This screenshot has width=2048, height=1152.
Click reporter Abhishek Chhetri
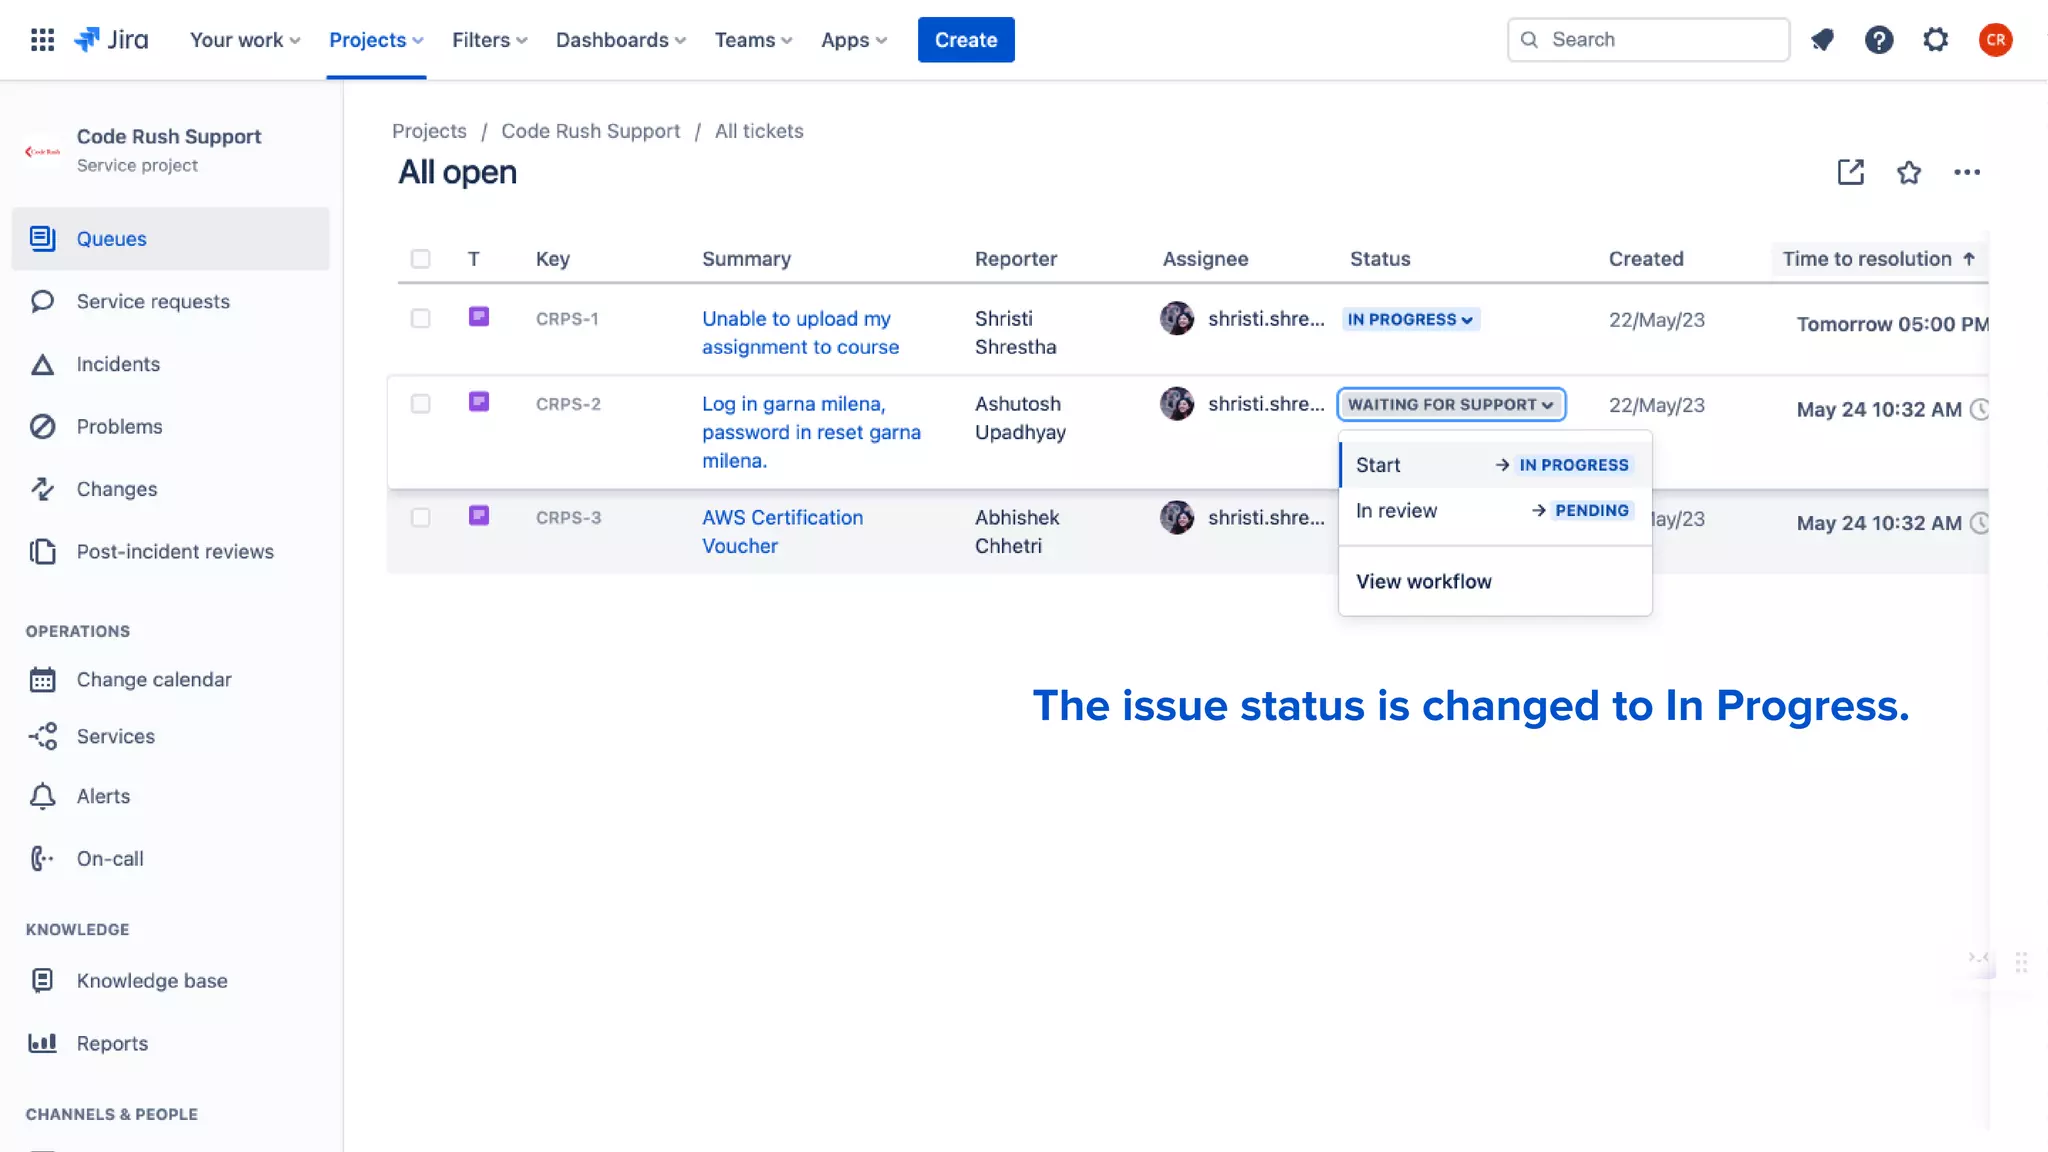point(1017,532)
